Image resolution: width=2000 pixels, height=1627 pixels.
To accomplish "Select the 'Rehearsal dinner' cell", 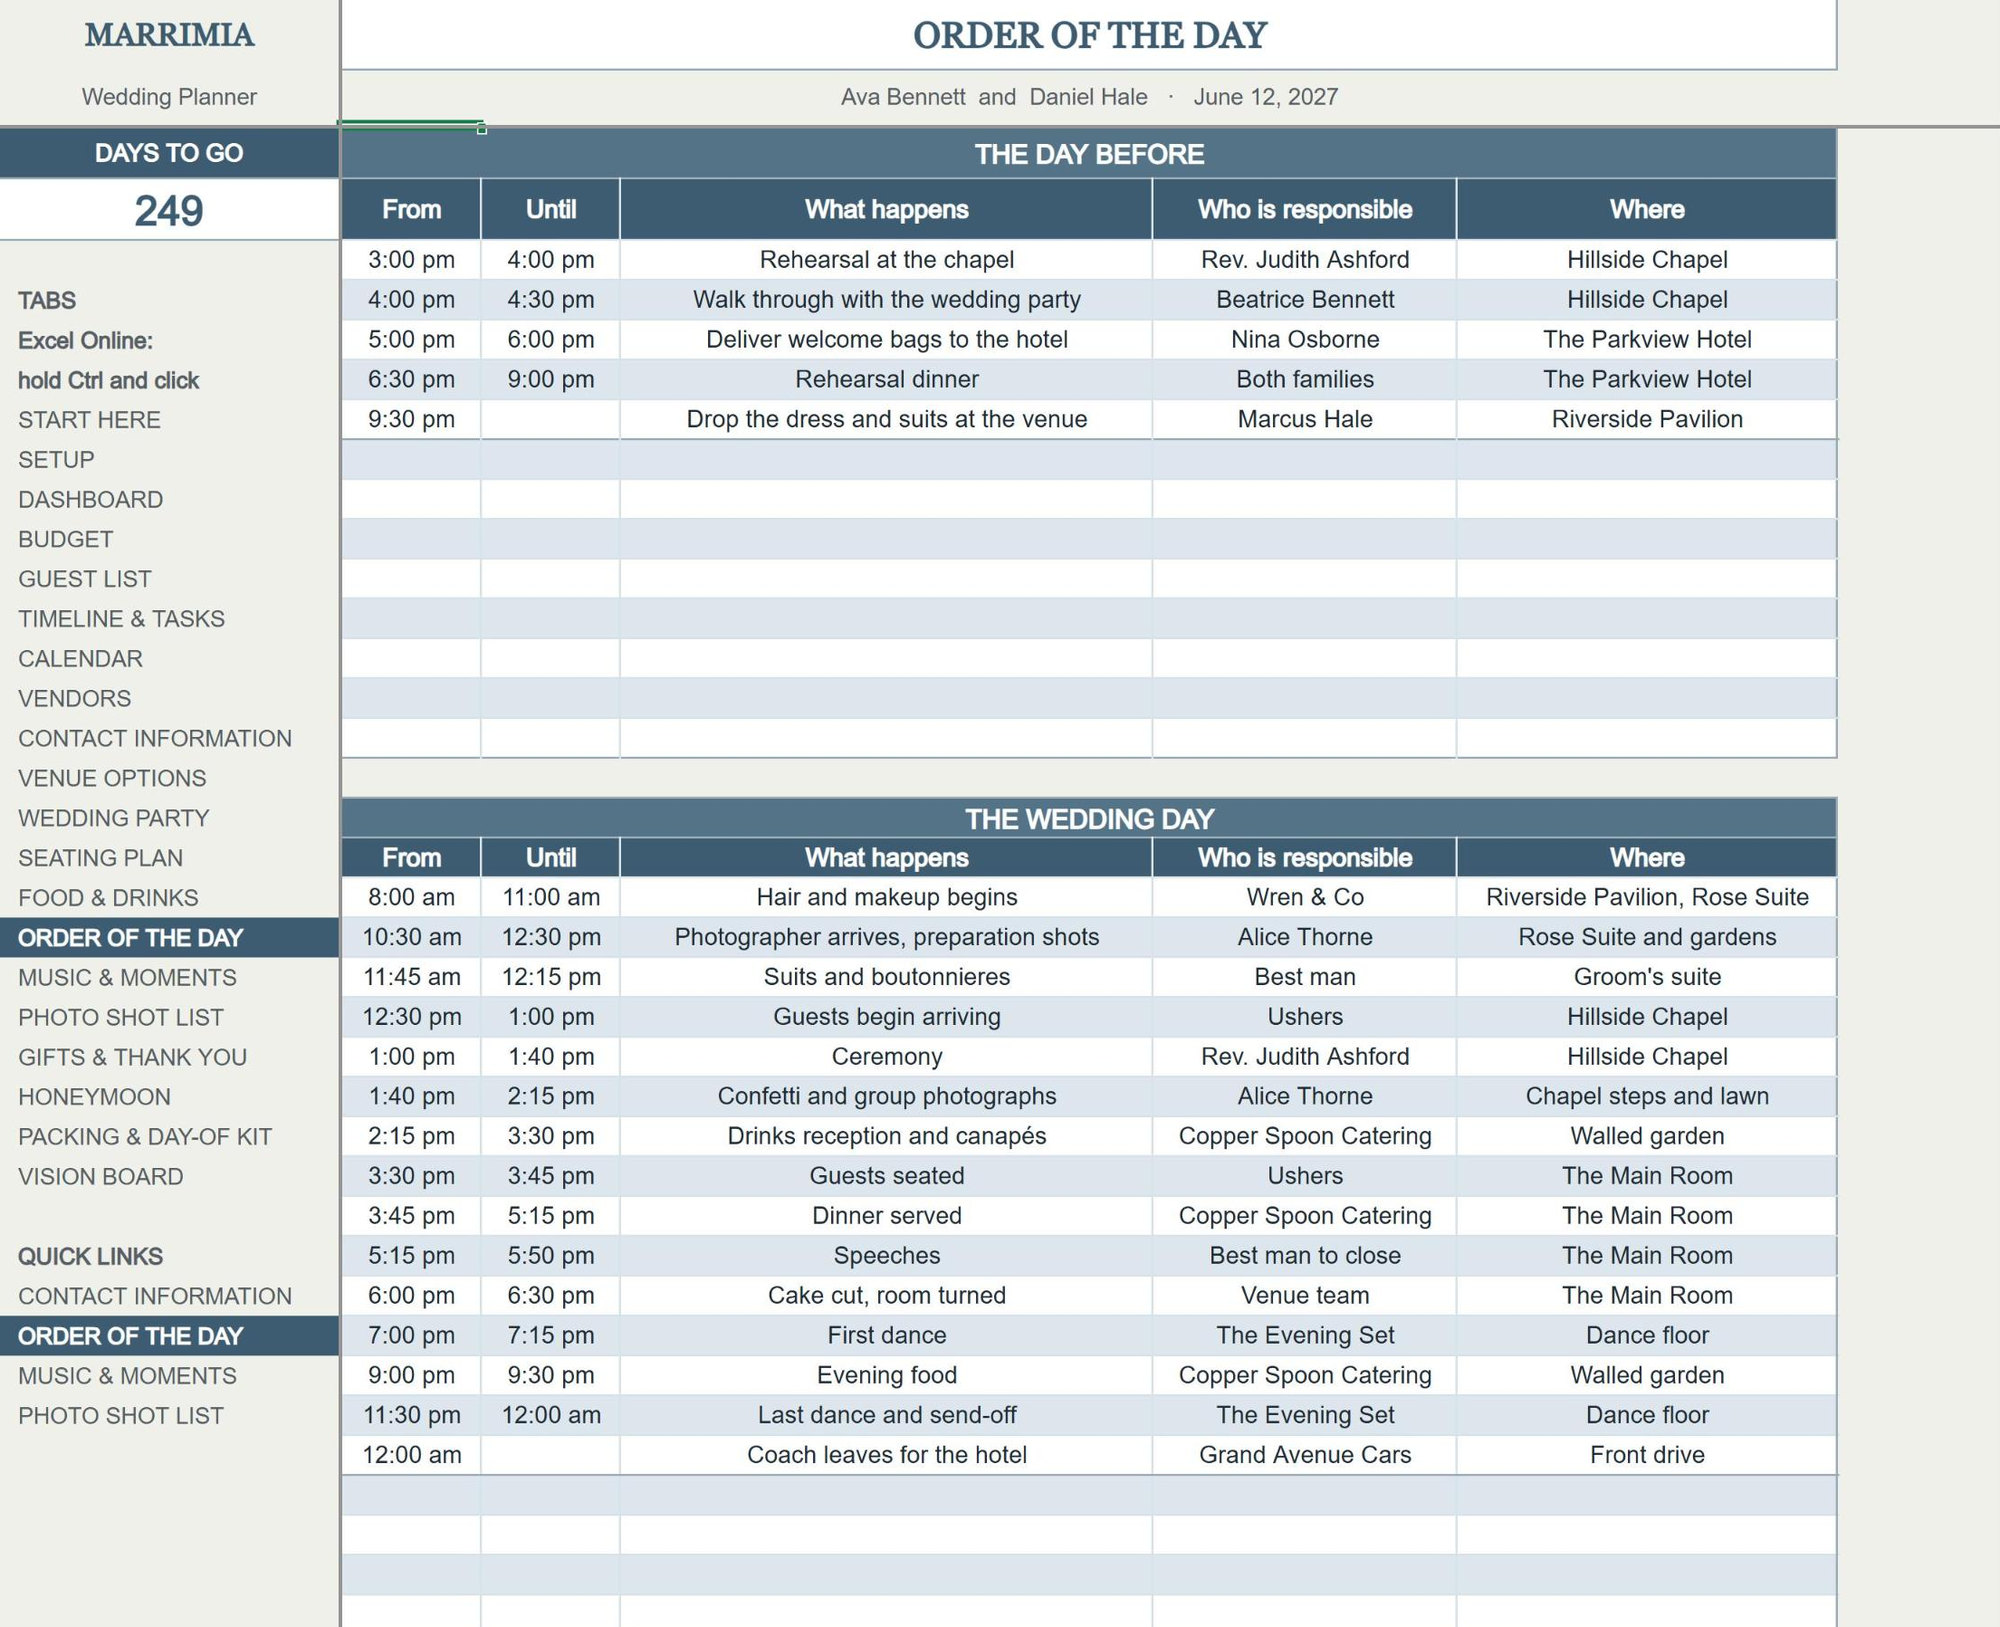I will pos(886,380).
